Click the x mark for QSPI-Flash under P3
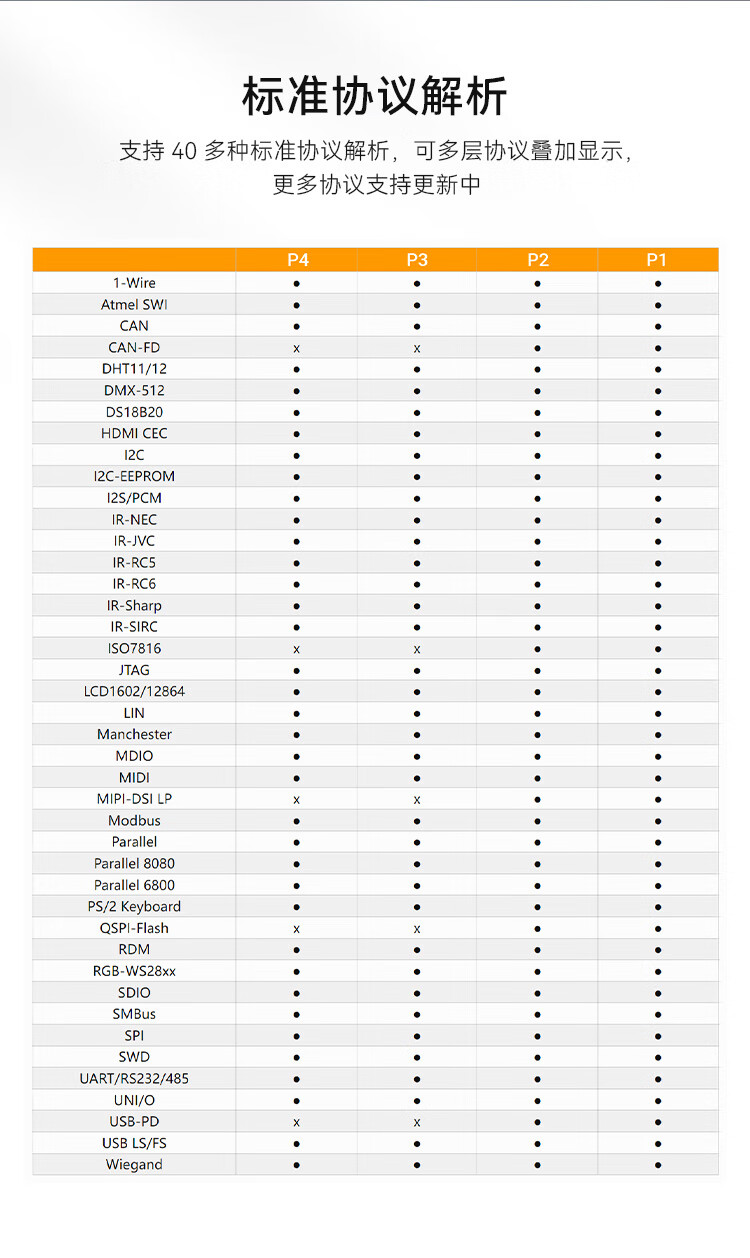 point(417,928)
